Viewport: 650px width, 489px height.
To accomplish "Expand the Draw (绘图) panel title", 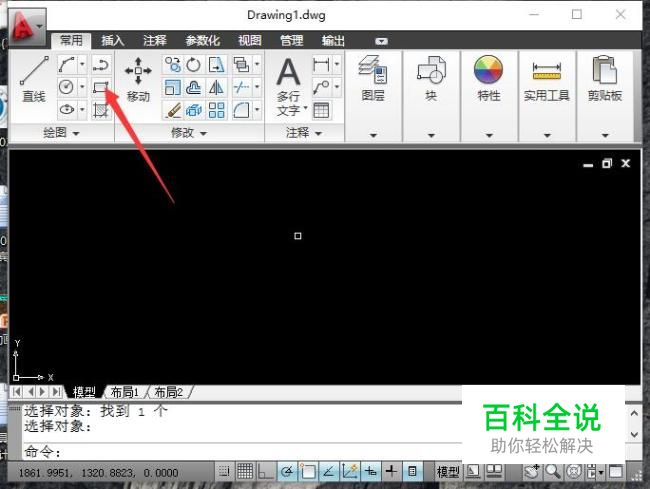I will [x=61, y=133].
